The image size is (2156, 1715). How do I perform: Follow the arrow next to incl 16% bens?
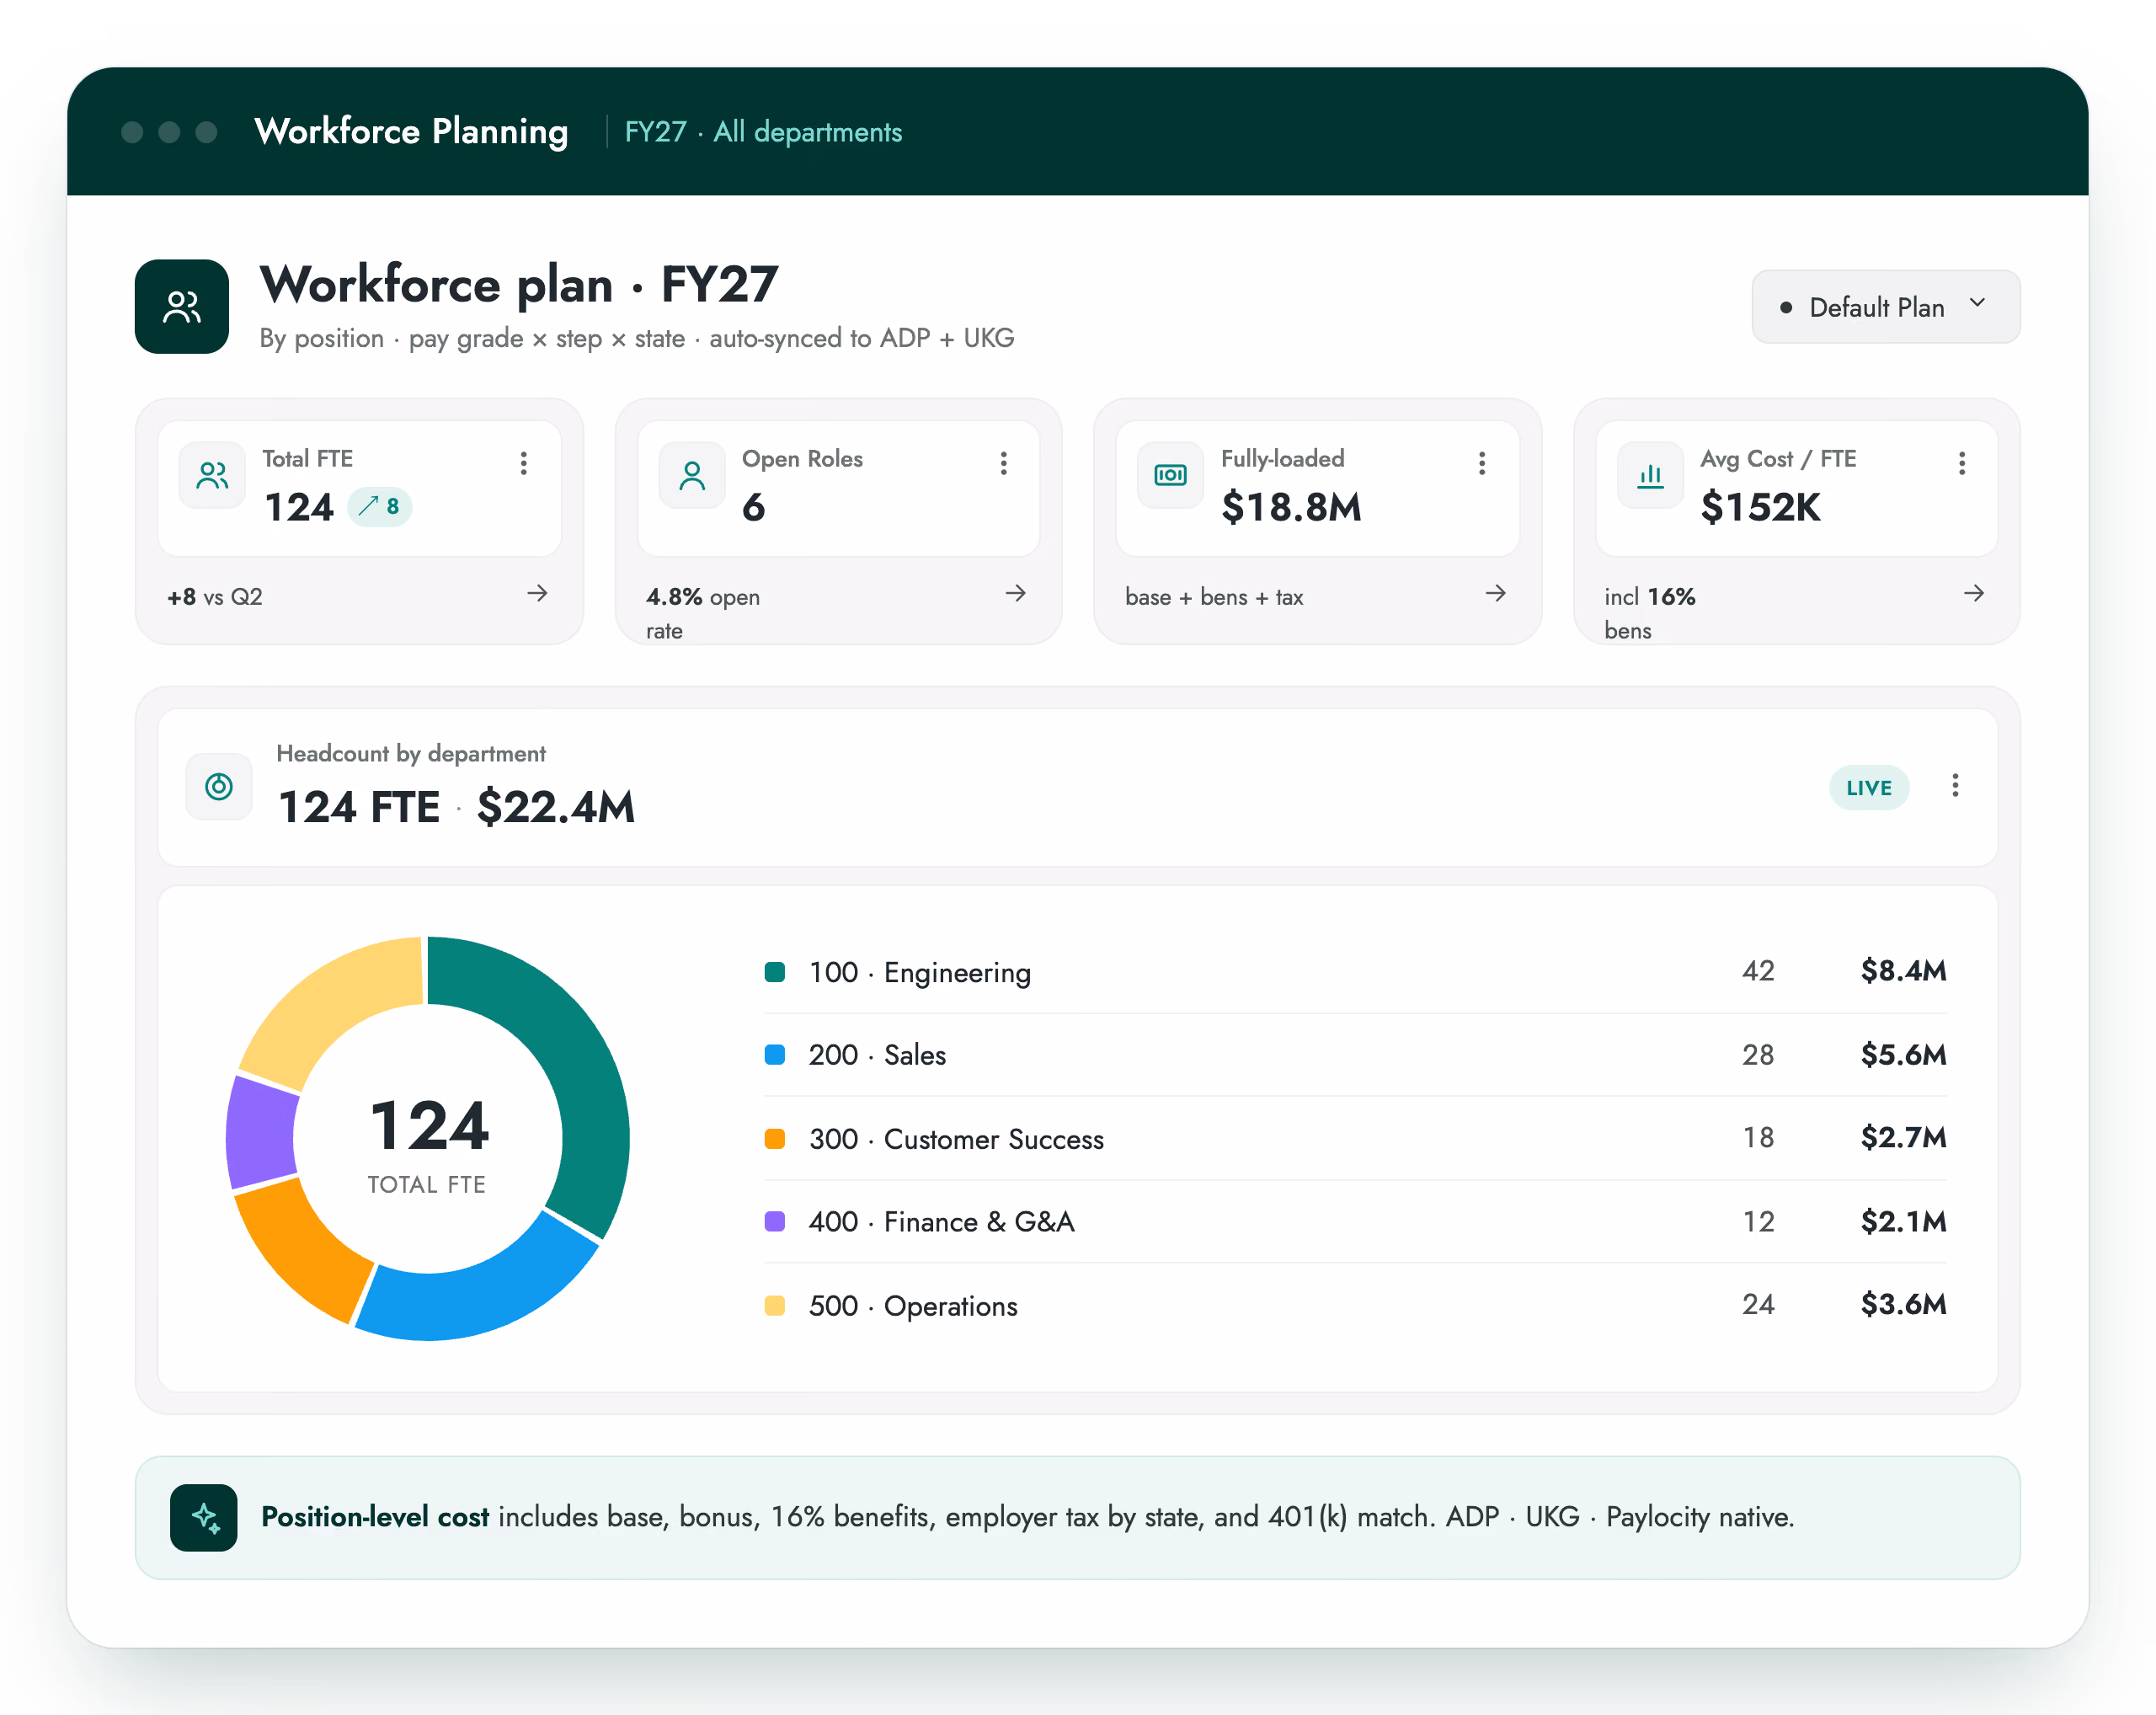pyautogui.click(x=1973, y=593)
